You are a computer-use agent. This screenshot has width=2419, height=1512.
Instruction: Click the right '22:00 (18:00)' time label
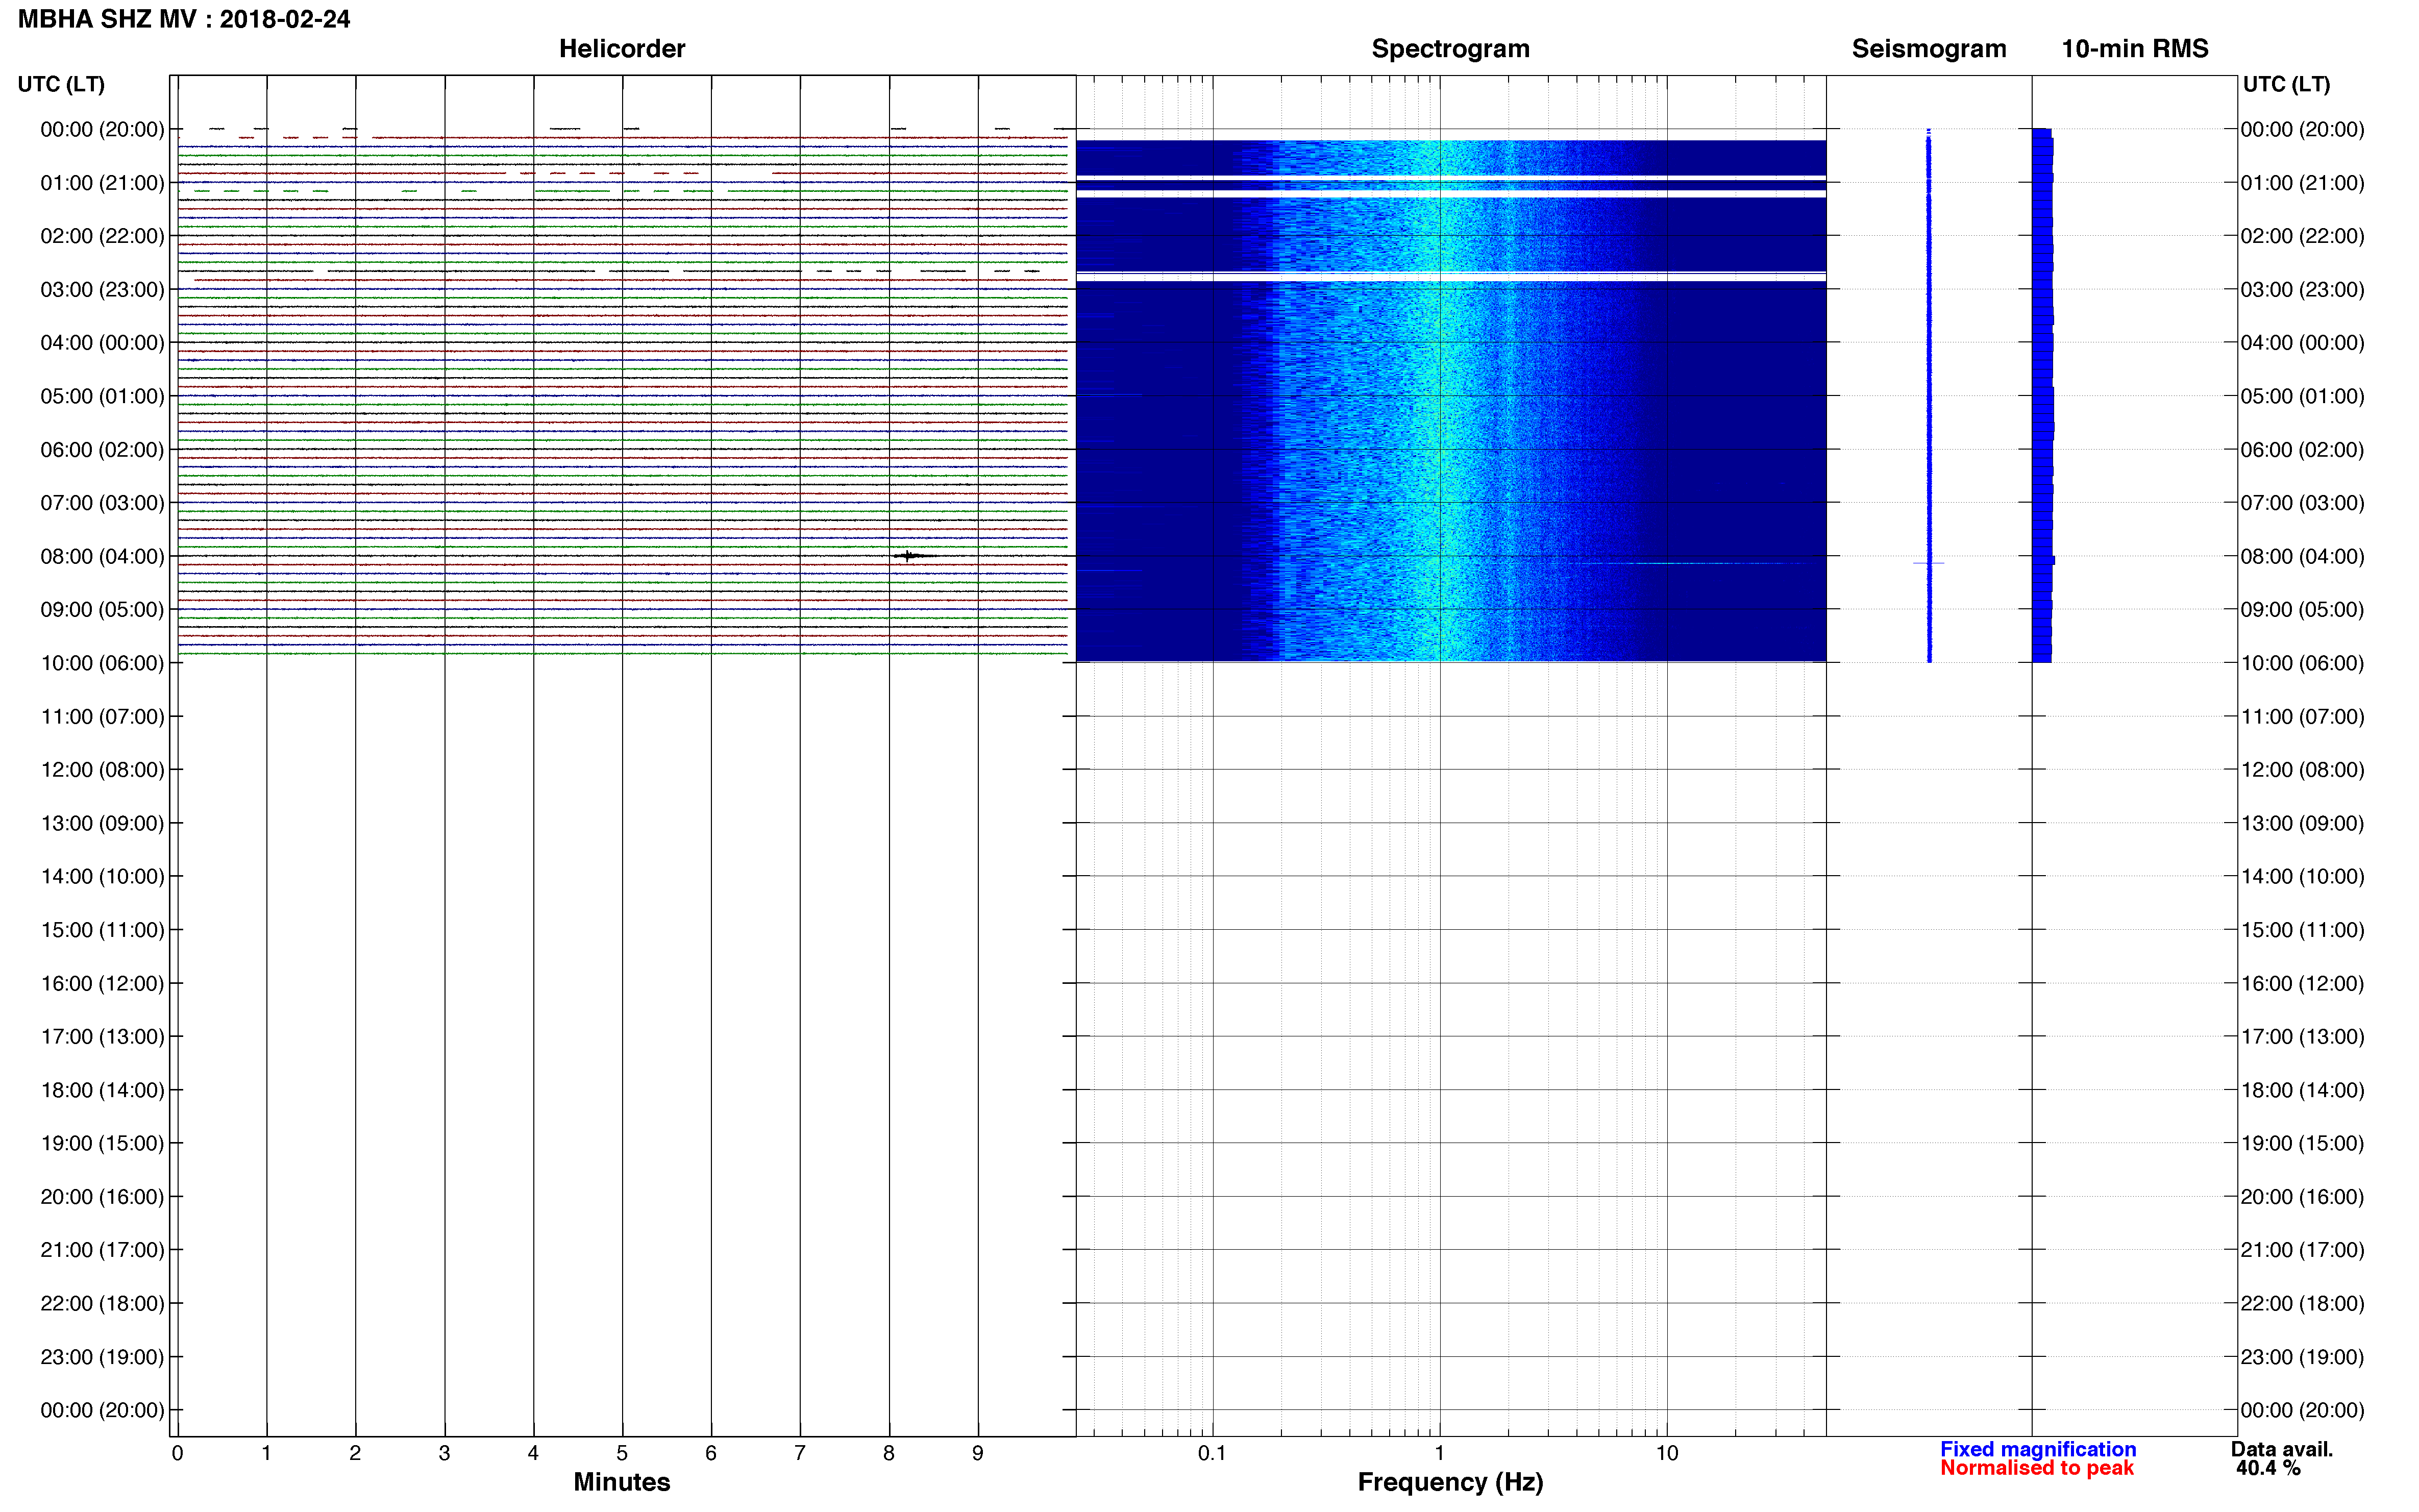[x=2302, y=1303]
